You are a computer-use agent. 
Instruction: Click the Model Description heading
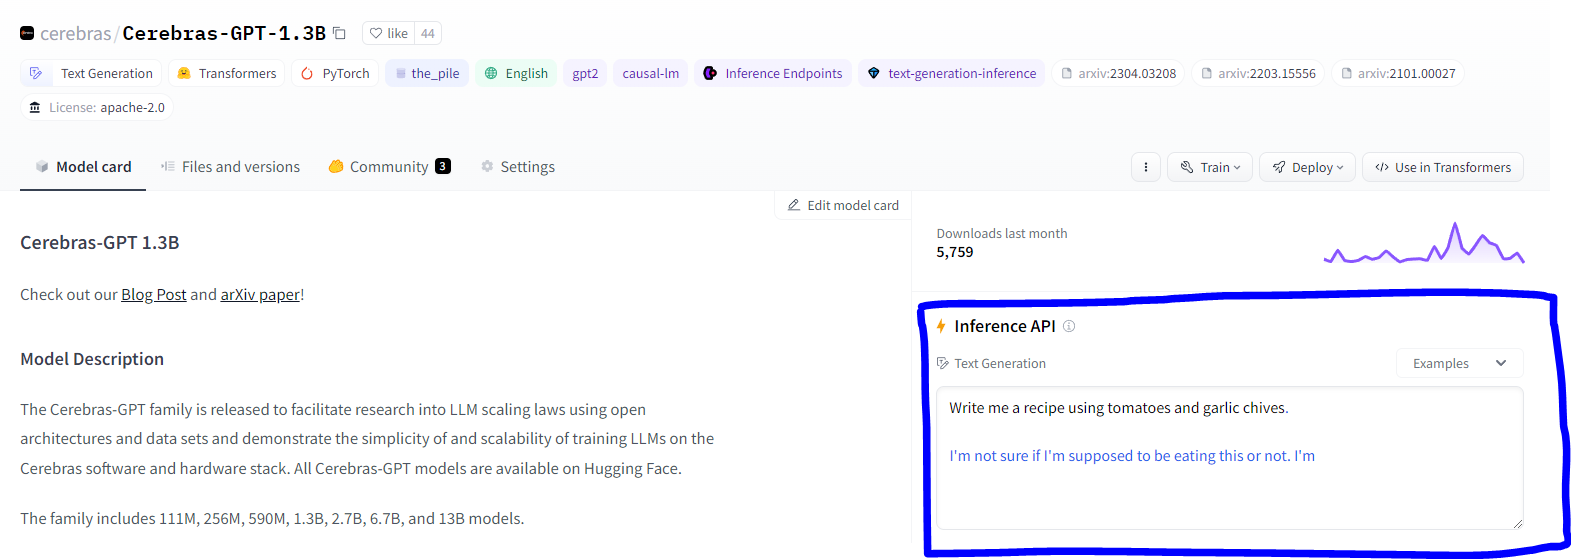point(92,359)
